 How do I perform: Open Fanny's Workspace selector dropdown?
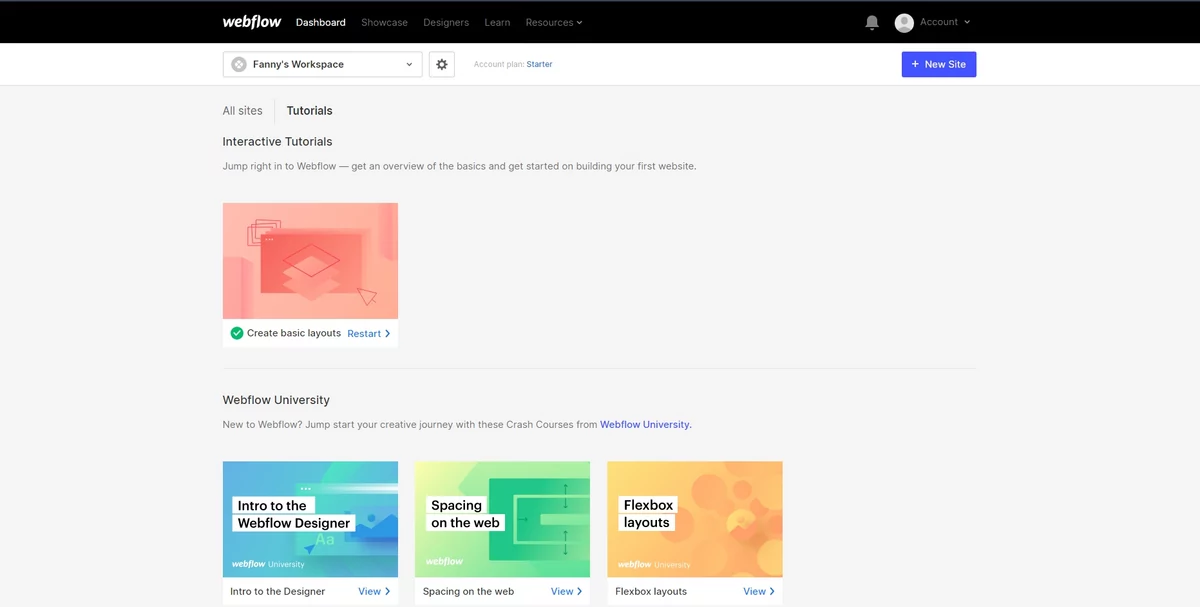pos(323,64)
